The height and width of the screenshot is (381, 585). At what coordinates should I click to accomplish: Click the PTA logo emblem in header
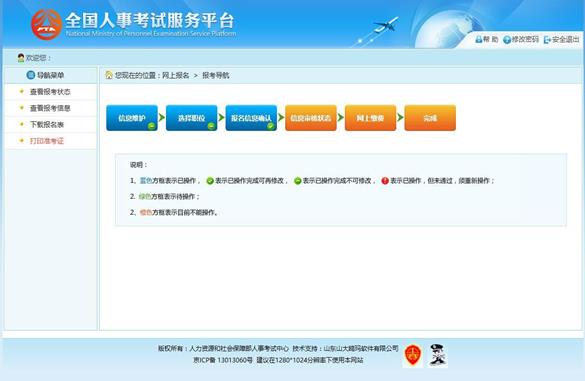point(46,25)
